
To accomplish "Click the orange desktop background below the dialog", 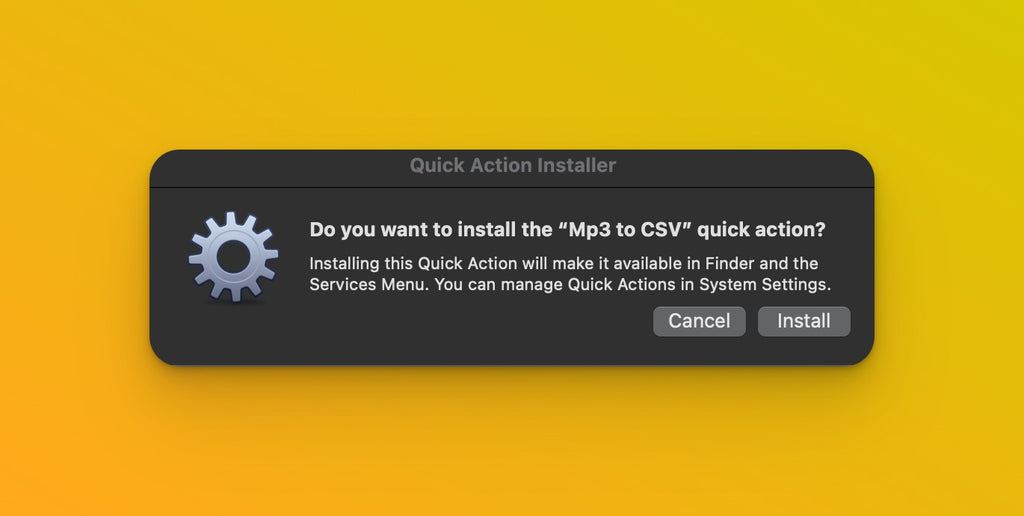I will (512, 440).
